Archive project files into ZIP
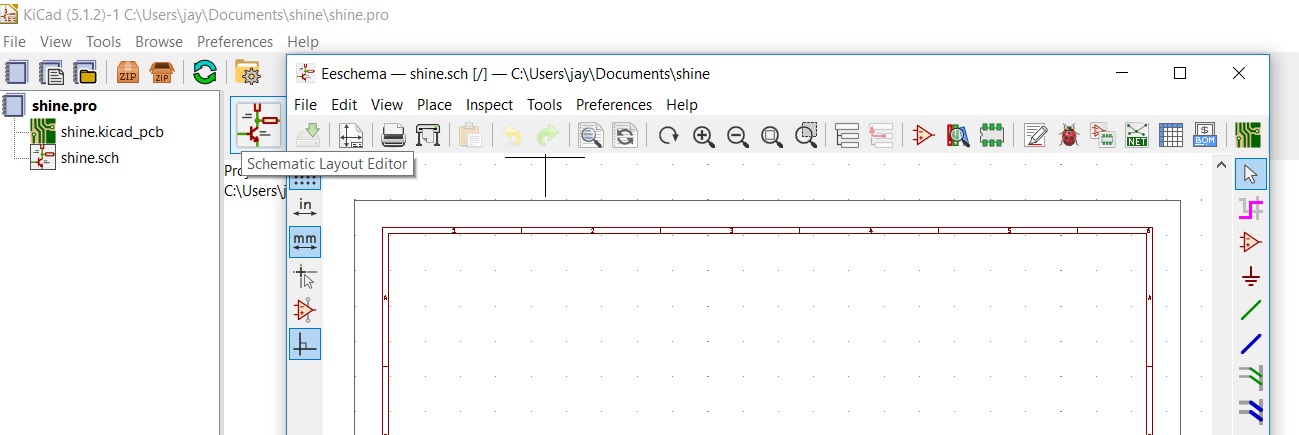Screen dimensions: 1299x435 [x=128, y=72]
